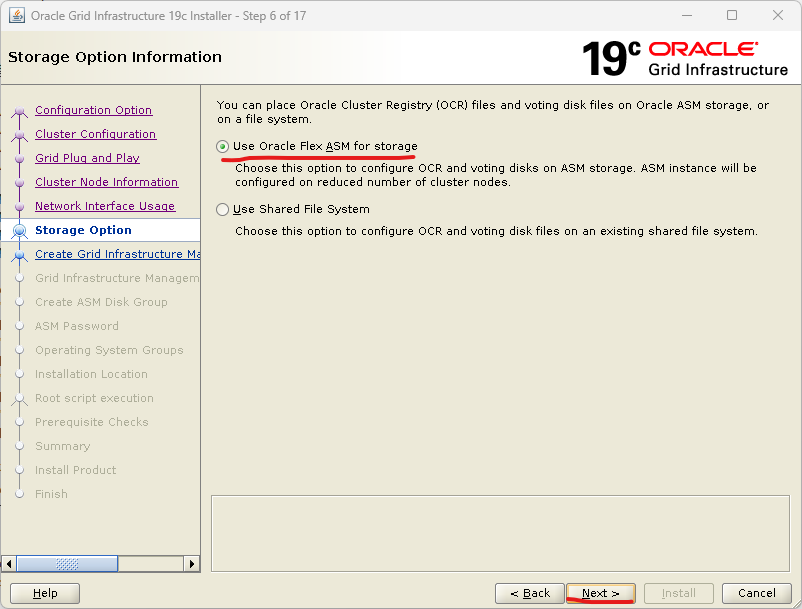The width and height of the screenshot is (802, 609).
Task: Open the installer Help
Action: tap(45, 593)
